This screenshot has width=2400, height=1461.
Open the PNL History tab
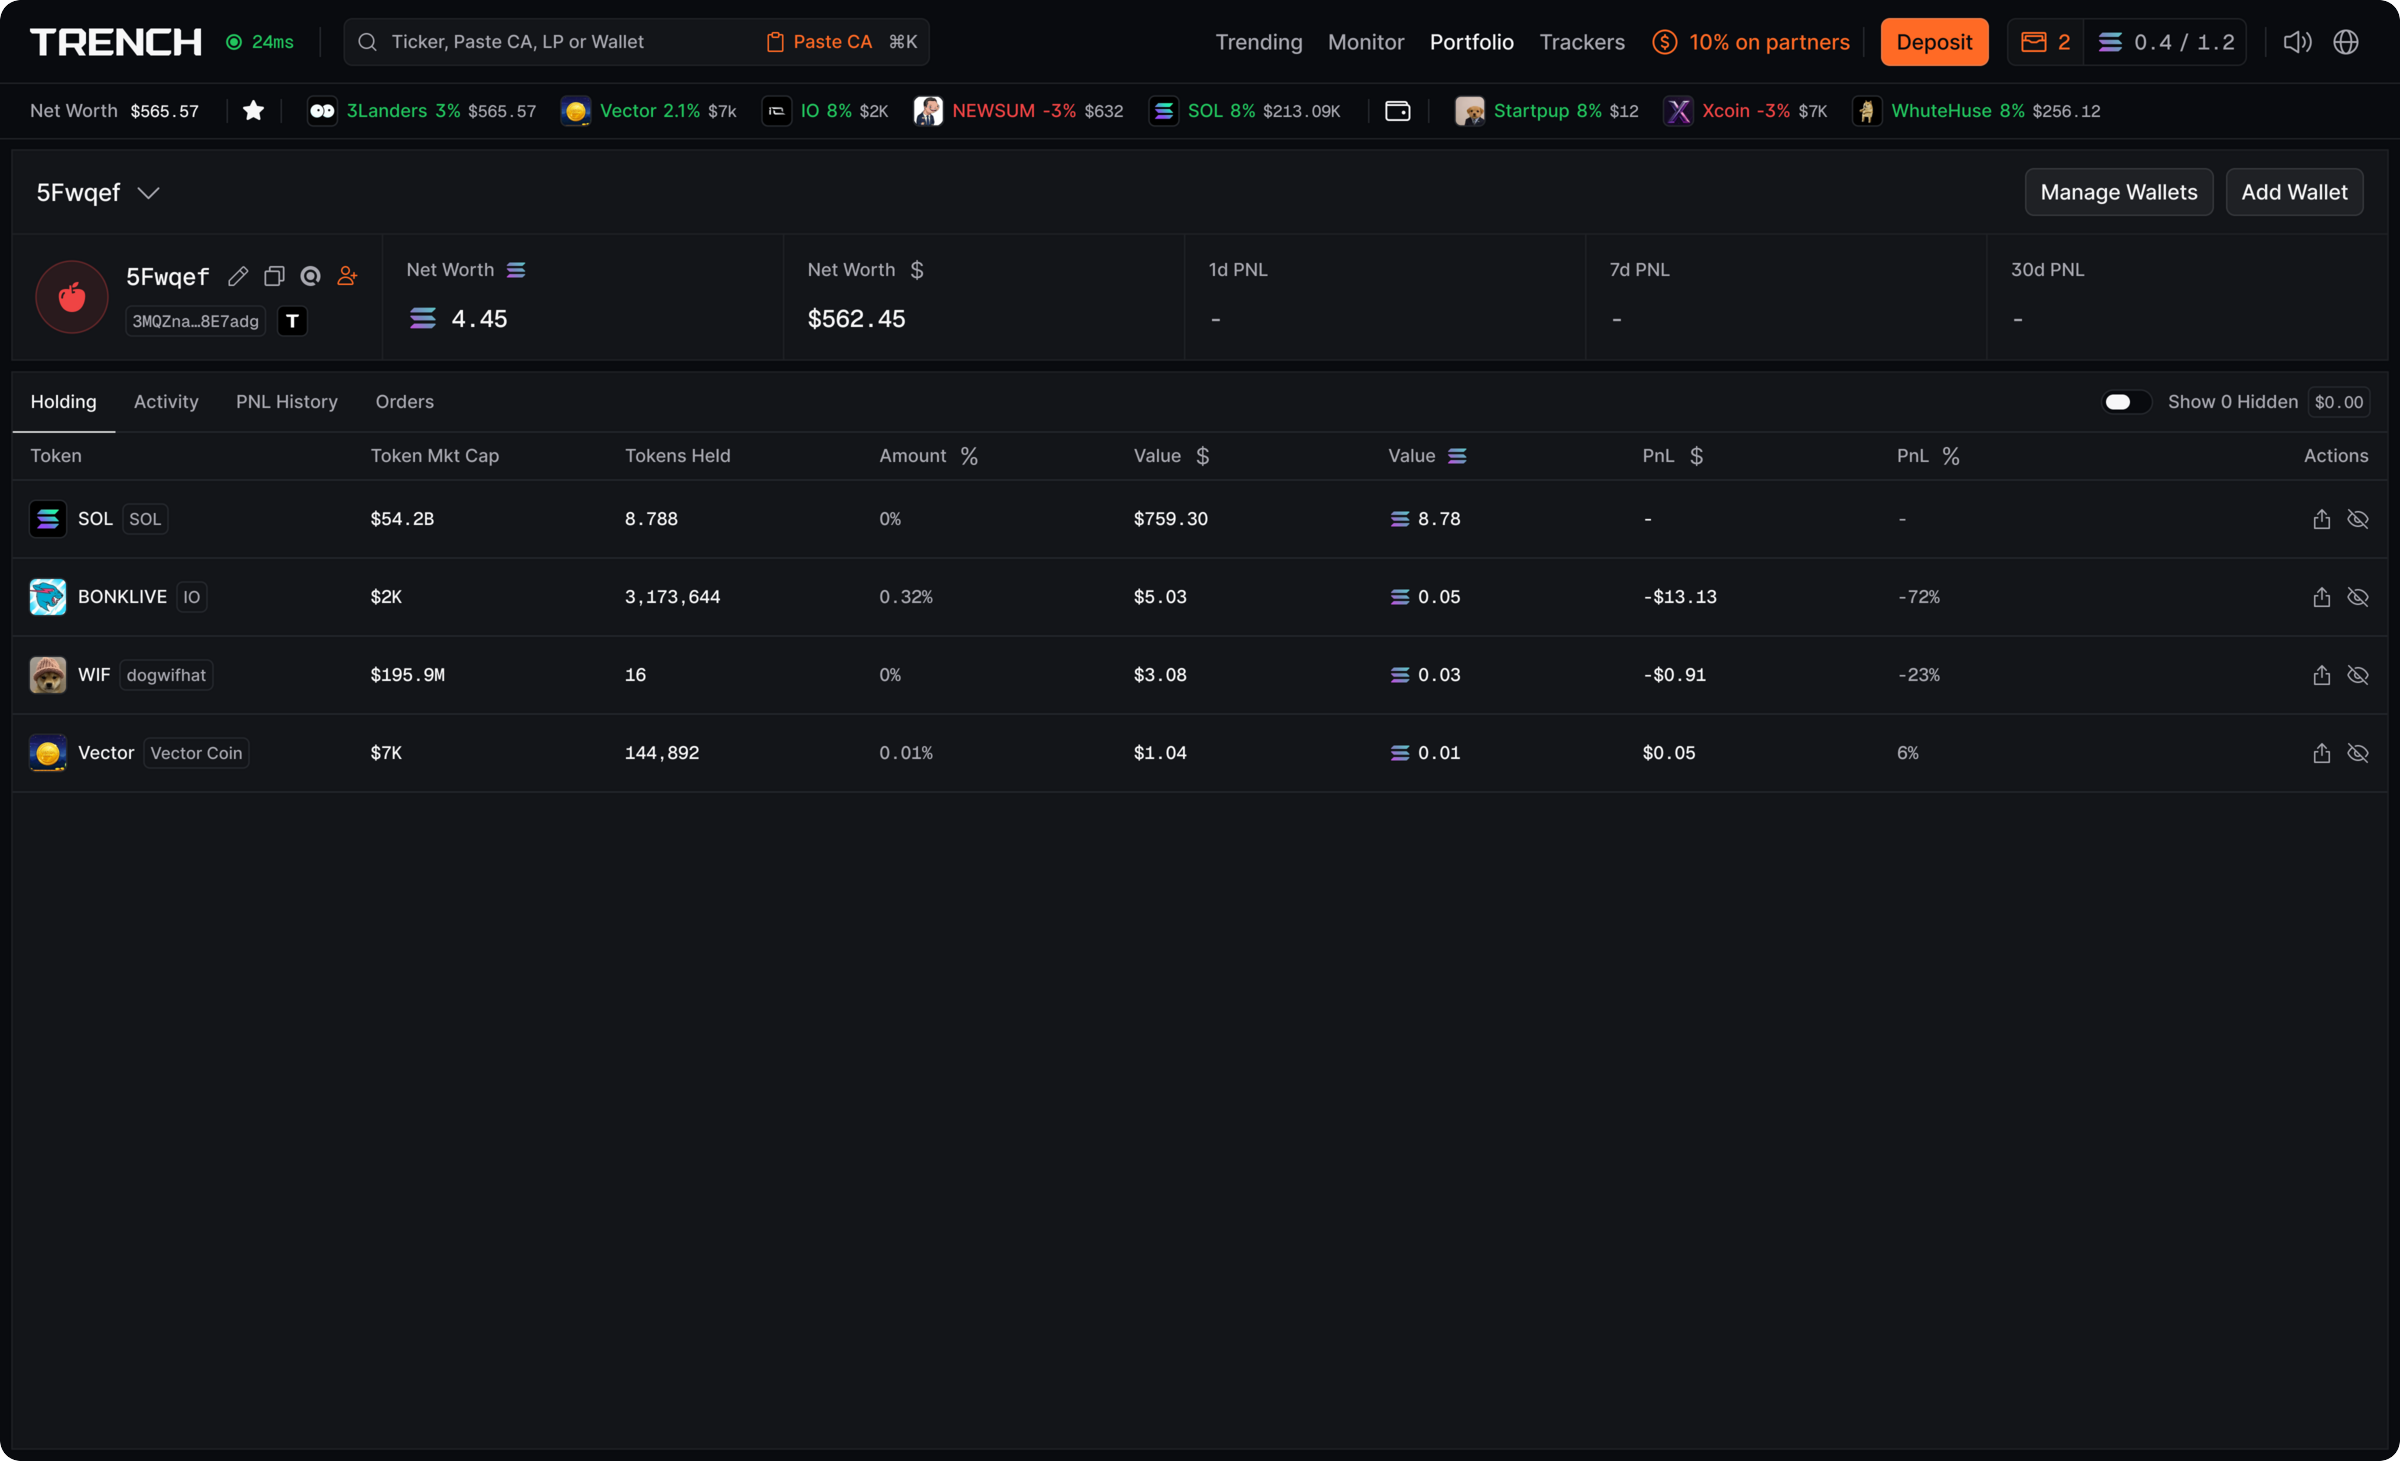point(287,402)
